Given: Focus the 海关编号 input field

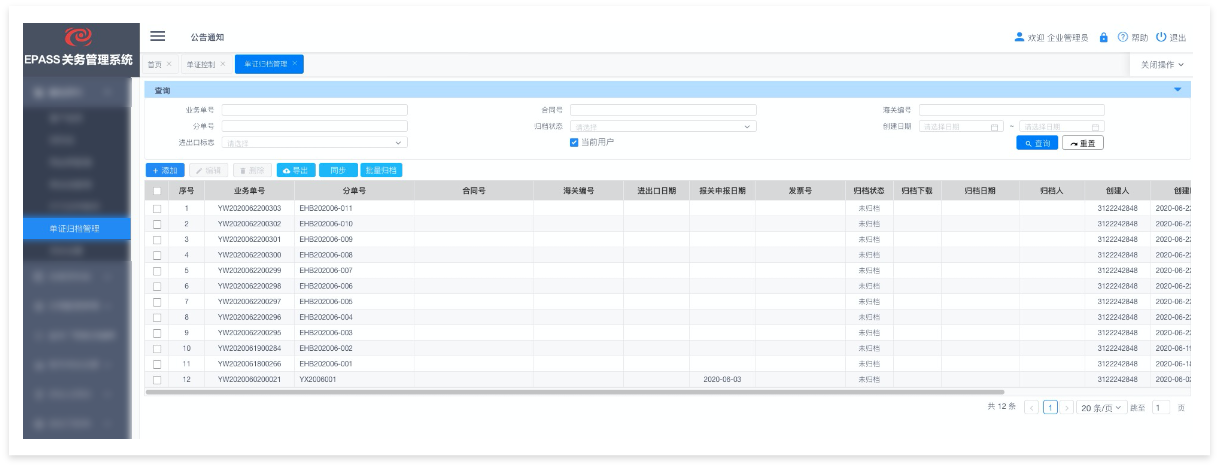Looking at the screenshot, I should click(1012, 110).
